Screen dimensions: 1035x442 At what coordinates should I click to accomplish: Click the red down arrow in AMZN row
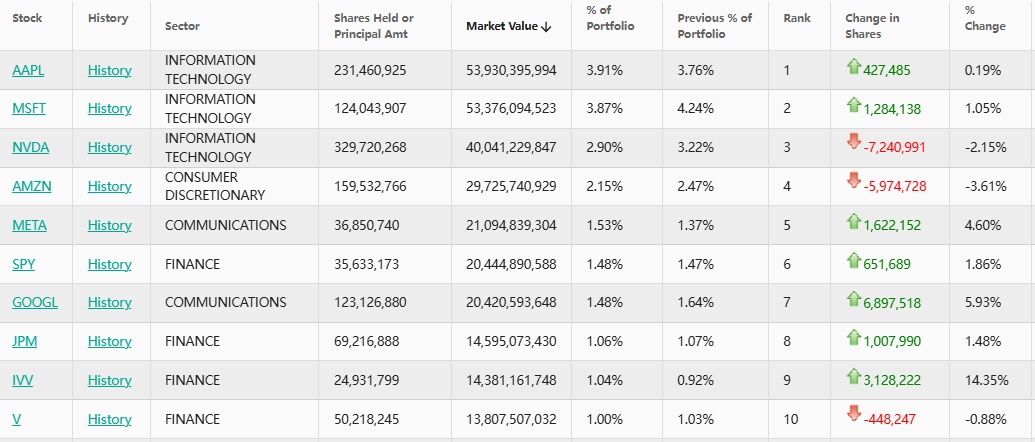pyautogui.click(x=853, y=182)
